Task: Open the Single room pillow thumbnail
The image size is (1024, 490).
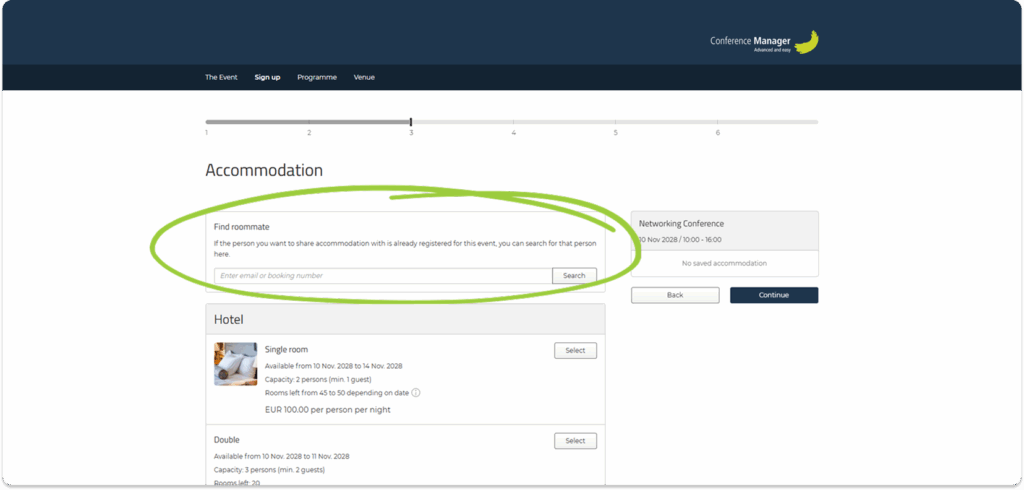Action: [235, 364]
